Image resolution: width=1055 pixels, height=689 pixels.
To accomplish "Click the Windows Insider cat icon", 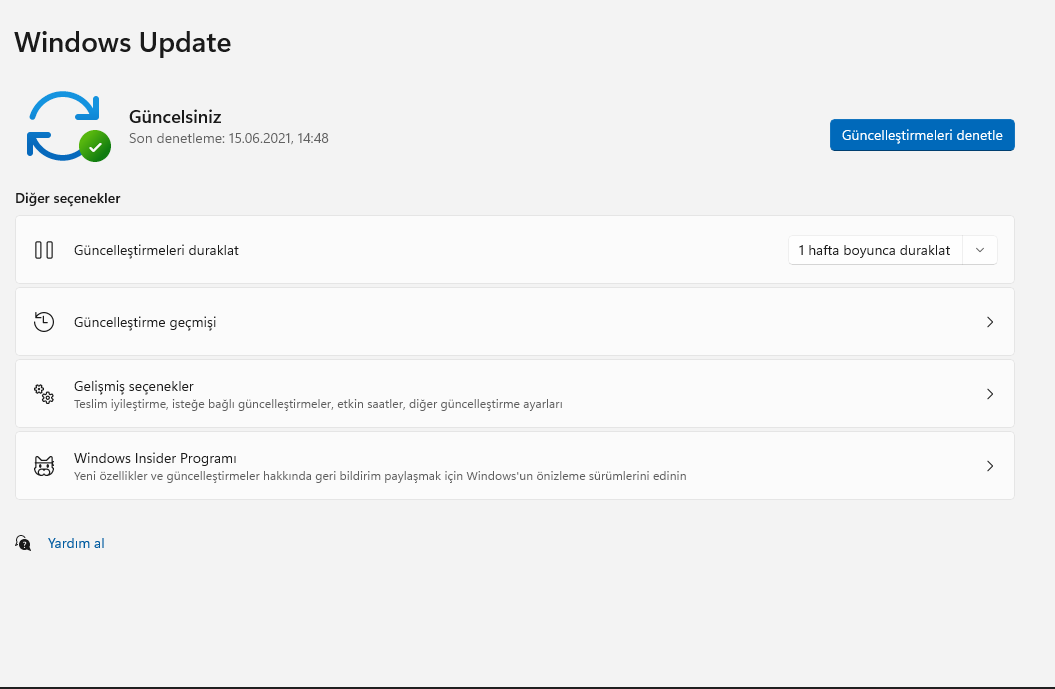I will (44, 466).
